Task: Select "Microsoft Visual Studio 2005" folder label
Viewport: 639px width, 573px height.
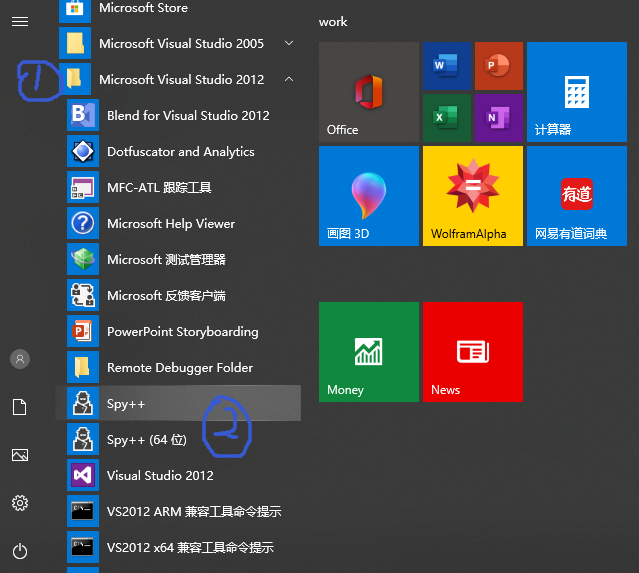Action: (x=181, y=44)
